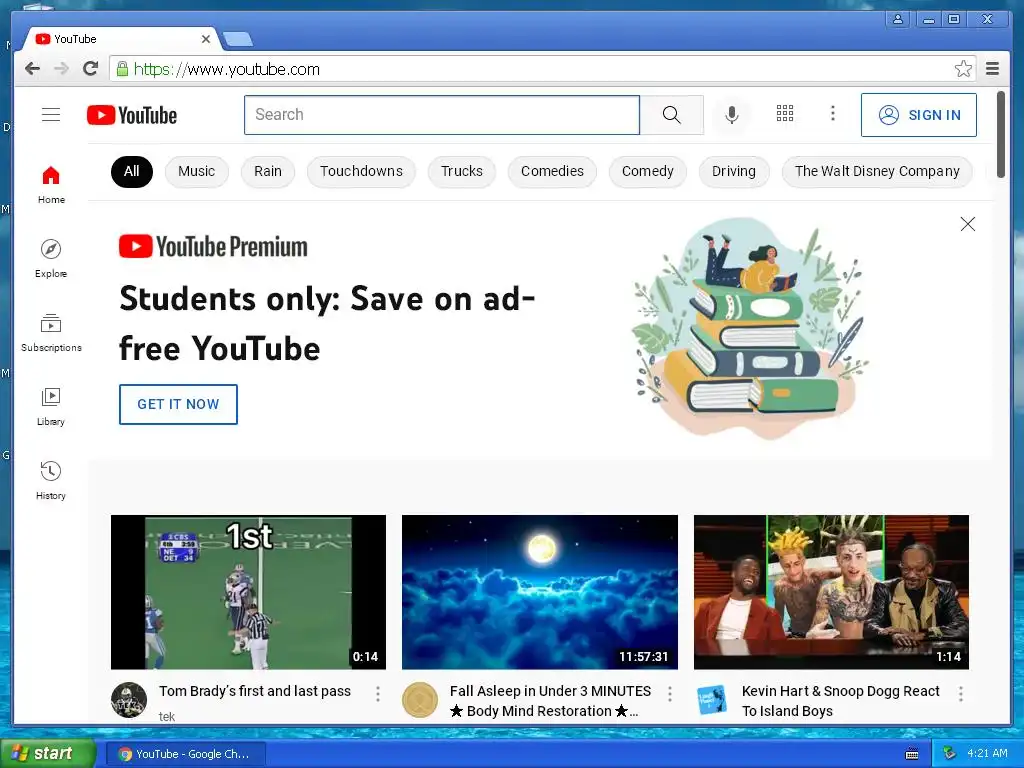The image size is (1024, 768).
Task: Click the Fall Asleep video channel avatar
Action: (420, 700)
